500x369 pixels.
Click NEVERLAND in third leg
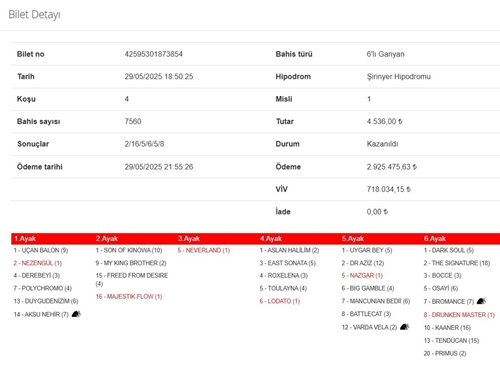pyautogui.click(x=204, y=250)
